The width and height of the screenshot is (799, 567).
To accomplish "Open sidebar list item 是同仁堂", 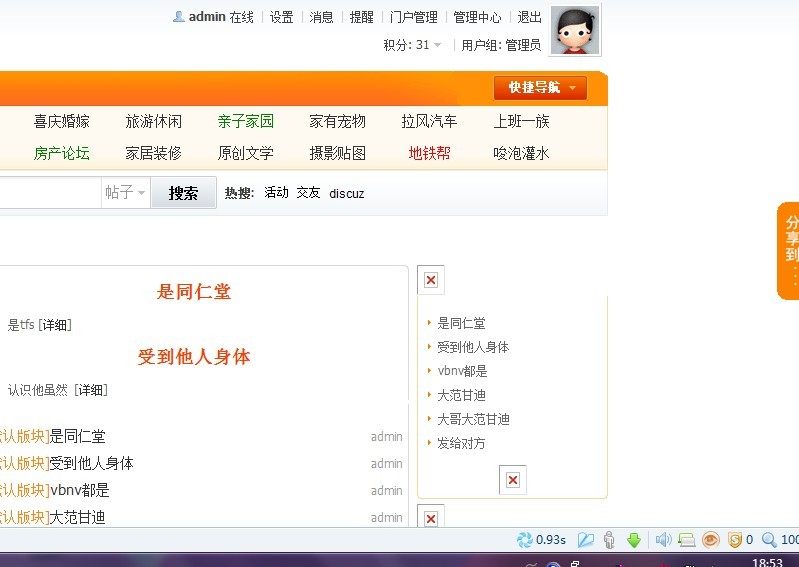I will coord(461,323).
